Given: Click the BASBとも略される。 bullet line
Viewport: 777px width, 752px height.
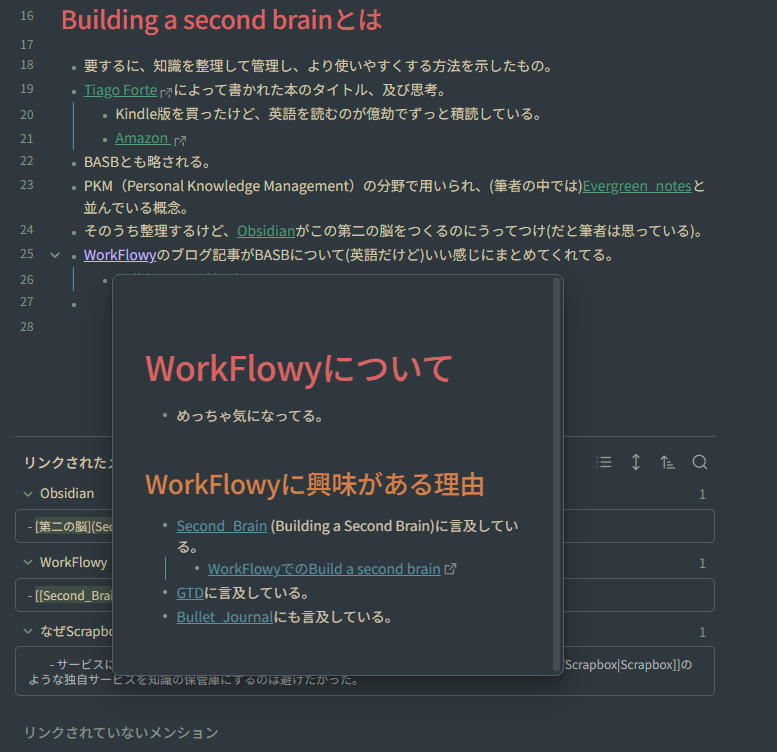Looking at the screenshot, I should point(148,162).
